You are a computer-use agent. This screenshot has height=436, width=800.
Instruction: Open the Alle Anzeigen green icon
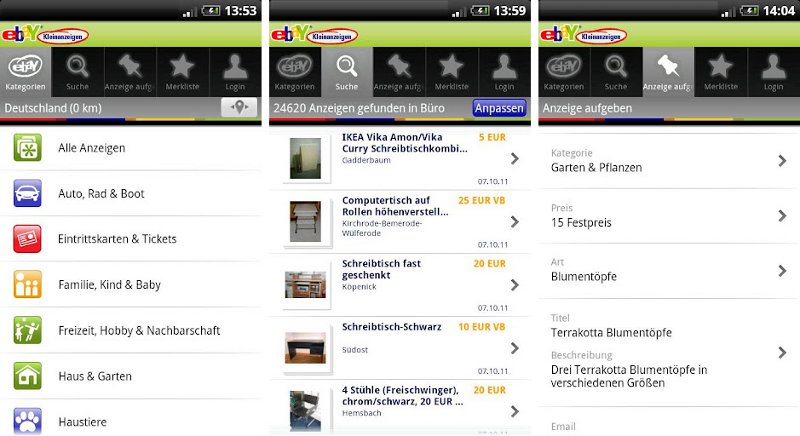pyautogui.click(x=28, y=147)
